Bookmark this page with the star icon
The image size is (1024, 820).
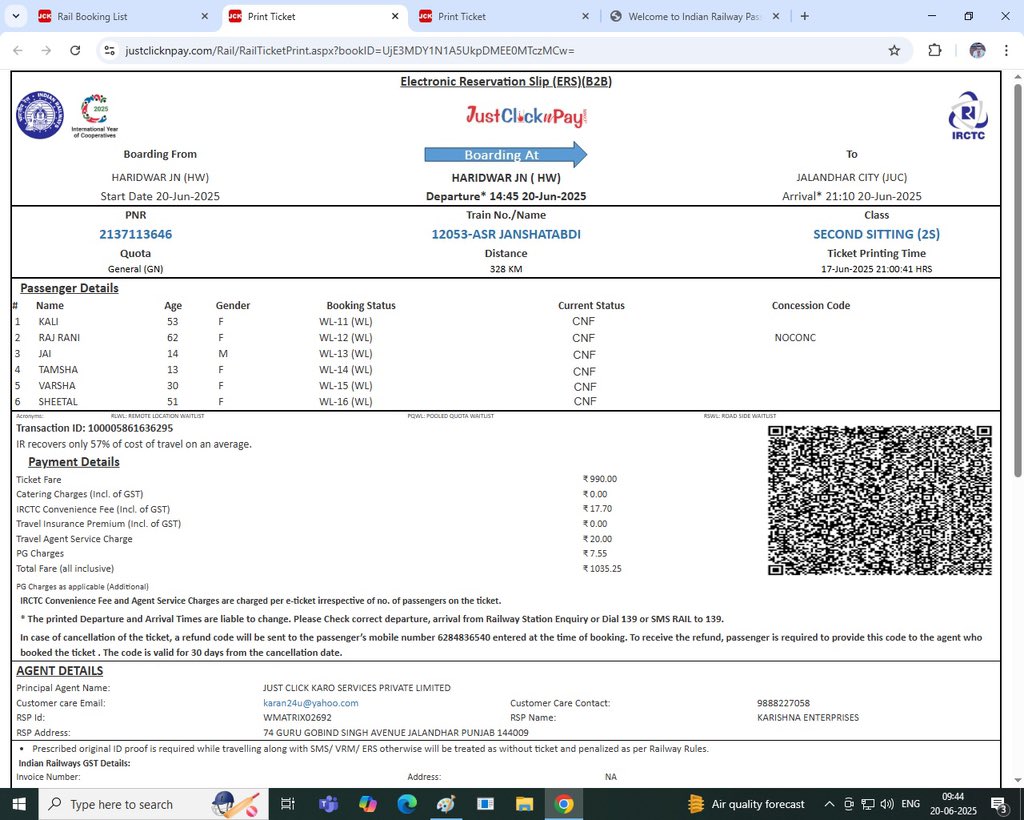coord(894,50)
